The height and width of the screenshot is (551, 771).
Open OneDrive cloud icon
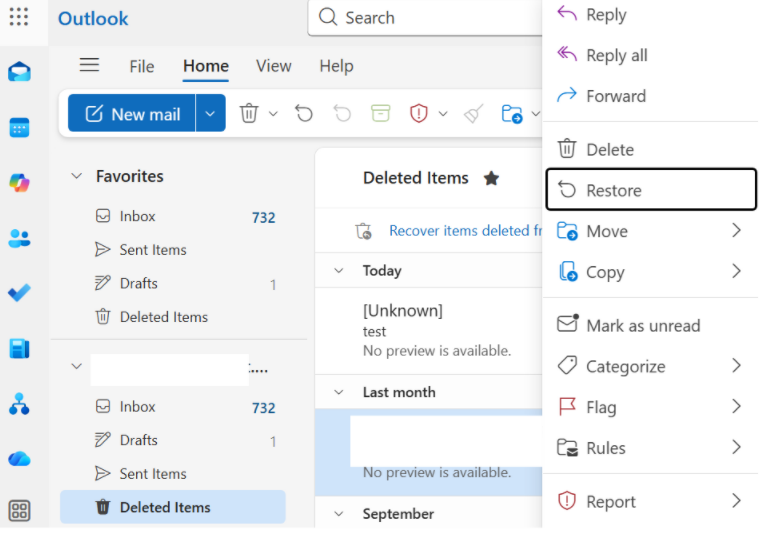[19, 459]
